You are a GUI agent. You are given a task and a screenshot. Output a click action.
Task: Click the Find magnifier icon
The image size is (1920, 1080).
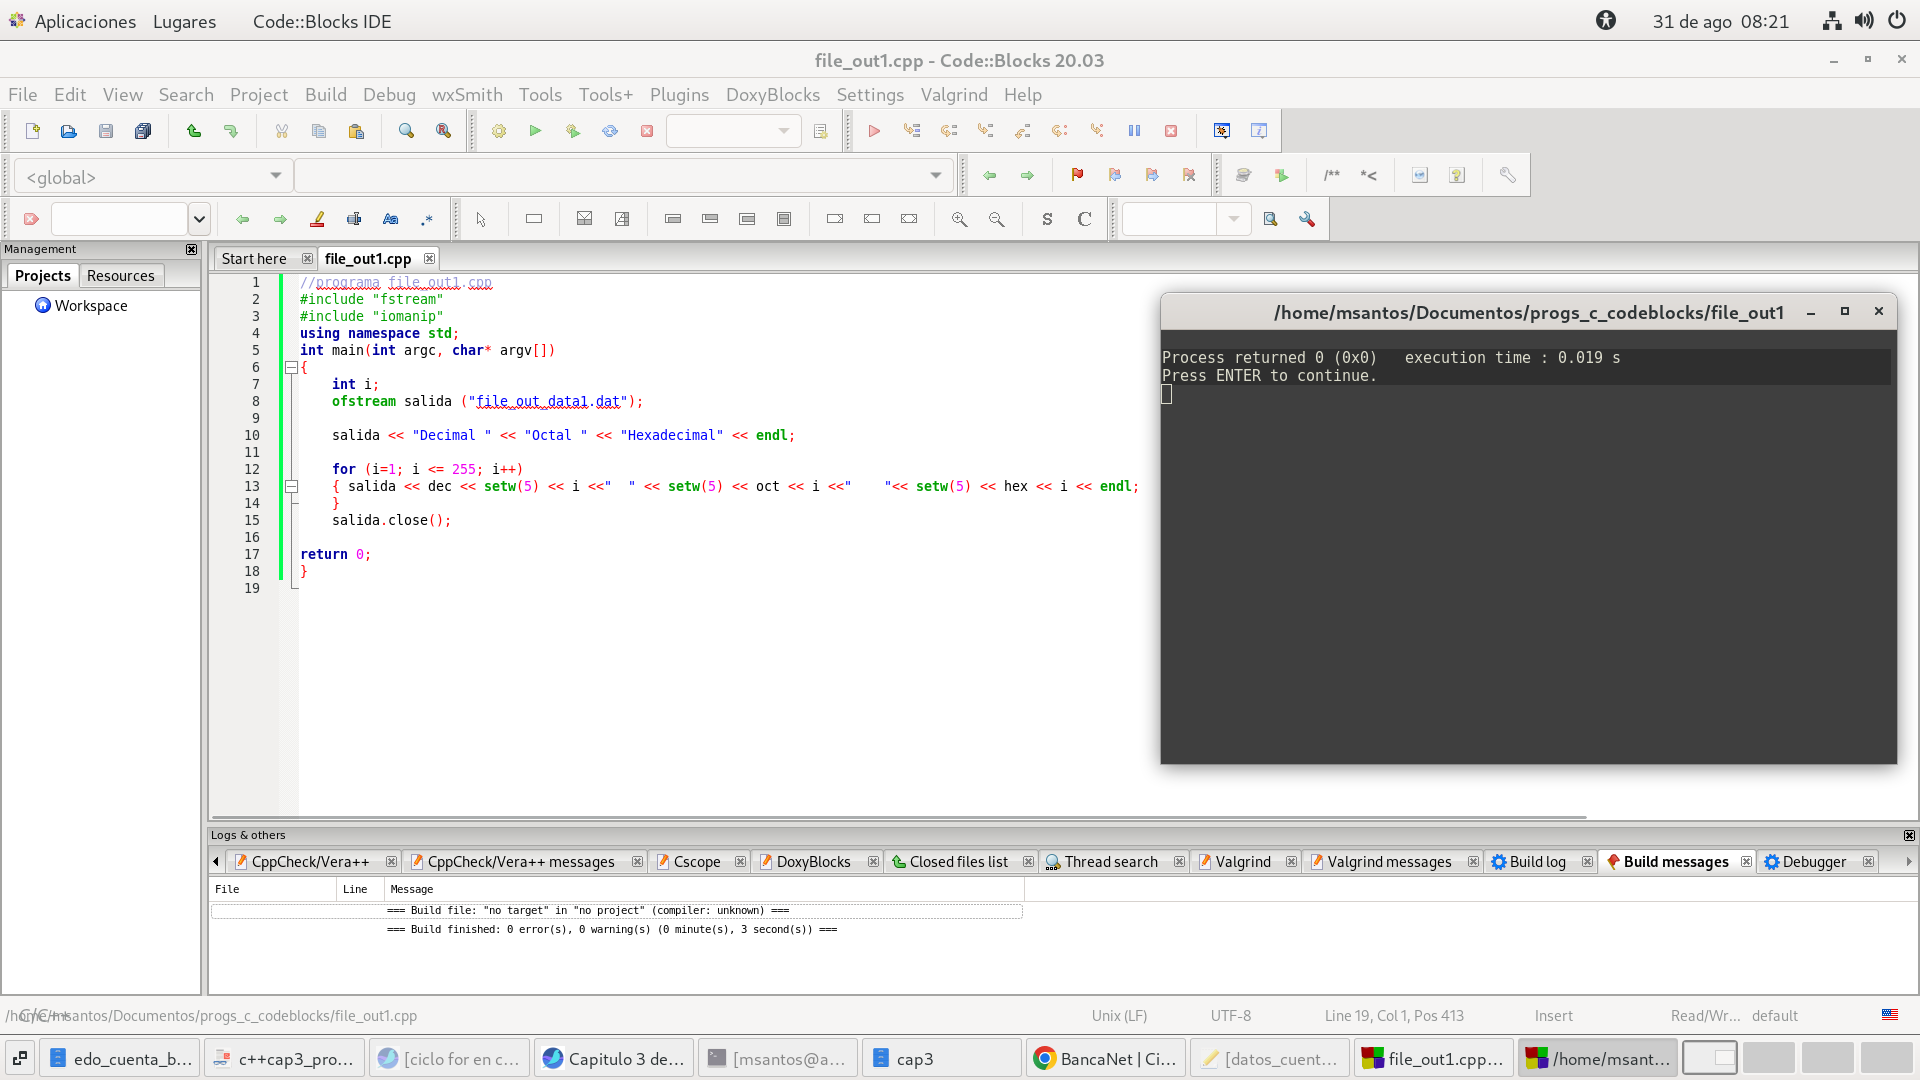pyautogui.click(x=406, y=131)
